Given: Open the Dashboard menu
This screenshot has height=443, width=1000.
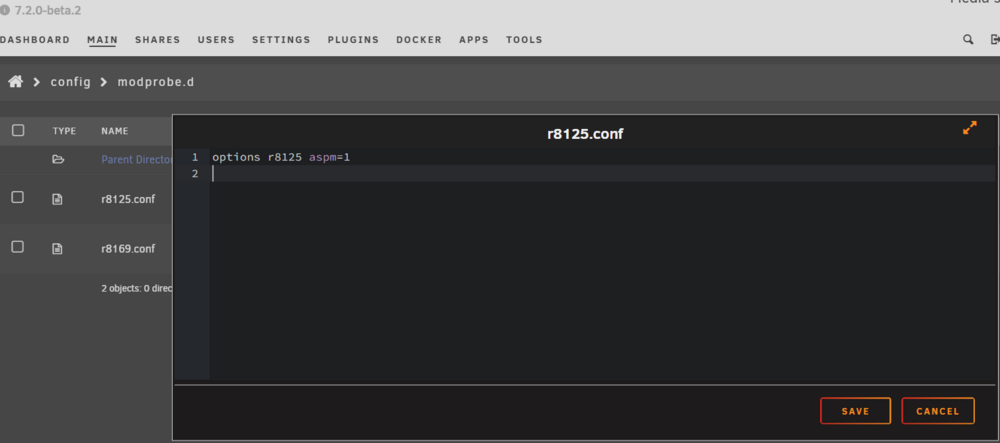Looking at the screenshot, I should 34,40.
